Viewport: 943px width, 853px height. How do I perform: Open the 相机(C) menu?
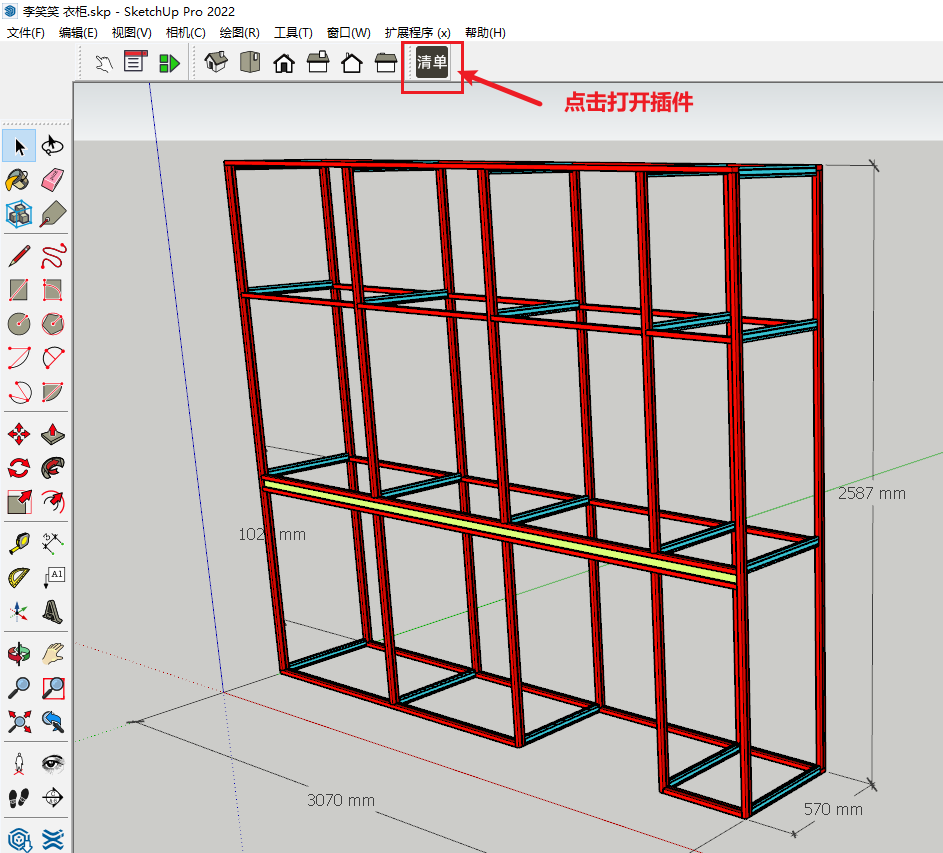coord(185,32)
